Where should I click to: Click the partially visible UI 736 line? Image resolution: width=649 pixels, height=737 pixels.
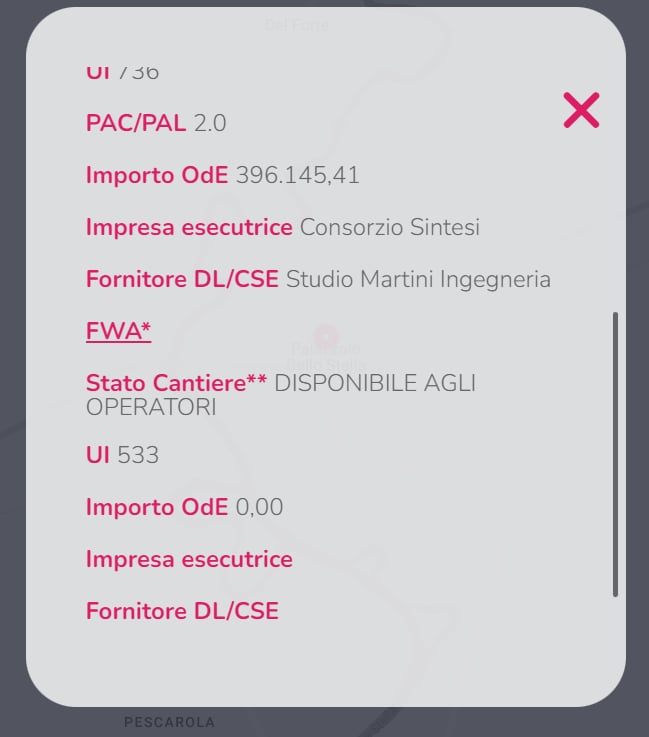pyautogui.click(x=122, y=72)
